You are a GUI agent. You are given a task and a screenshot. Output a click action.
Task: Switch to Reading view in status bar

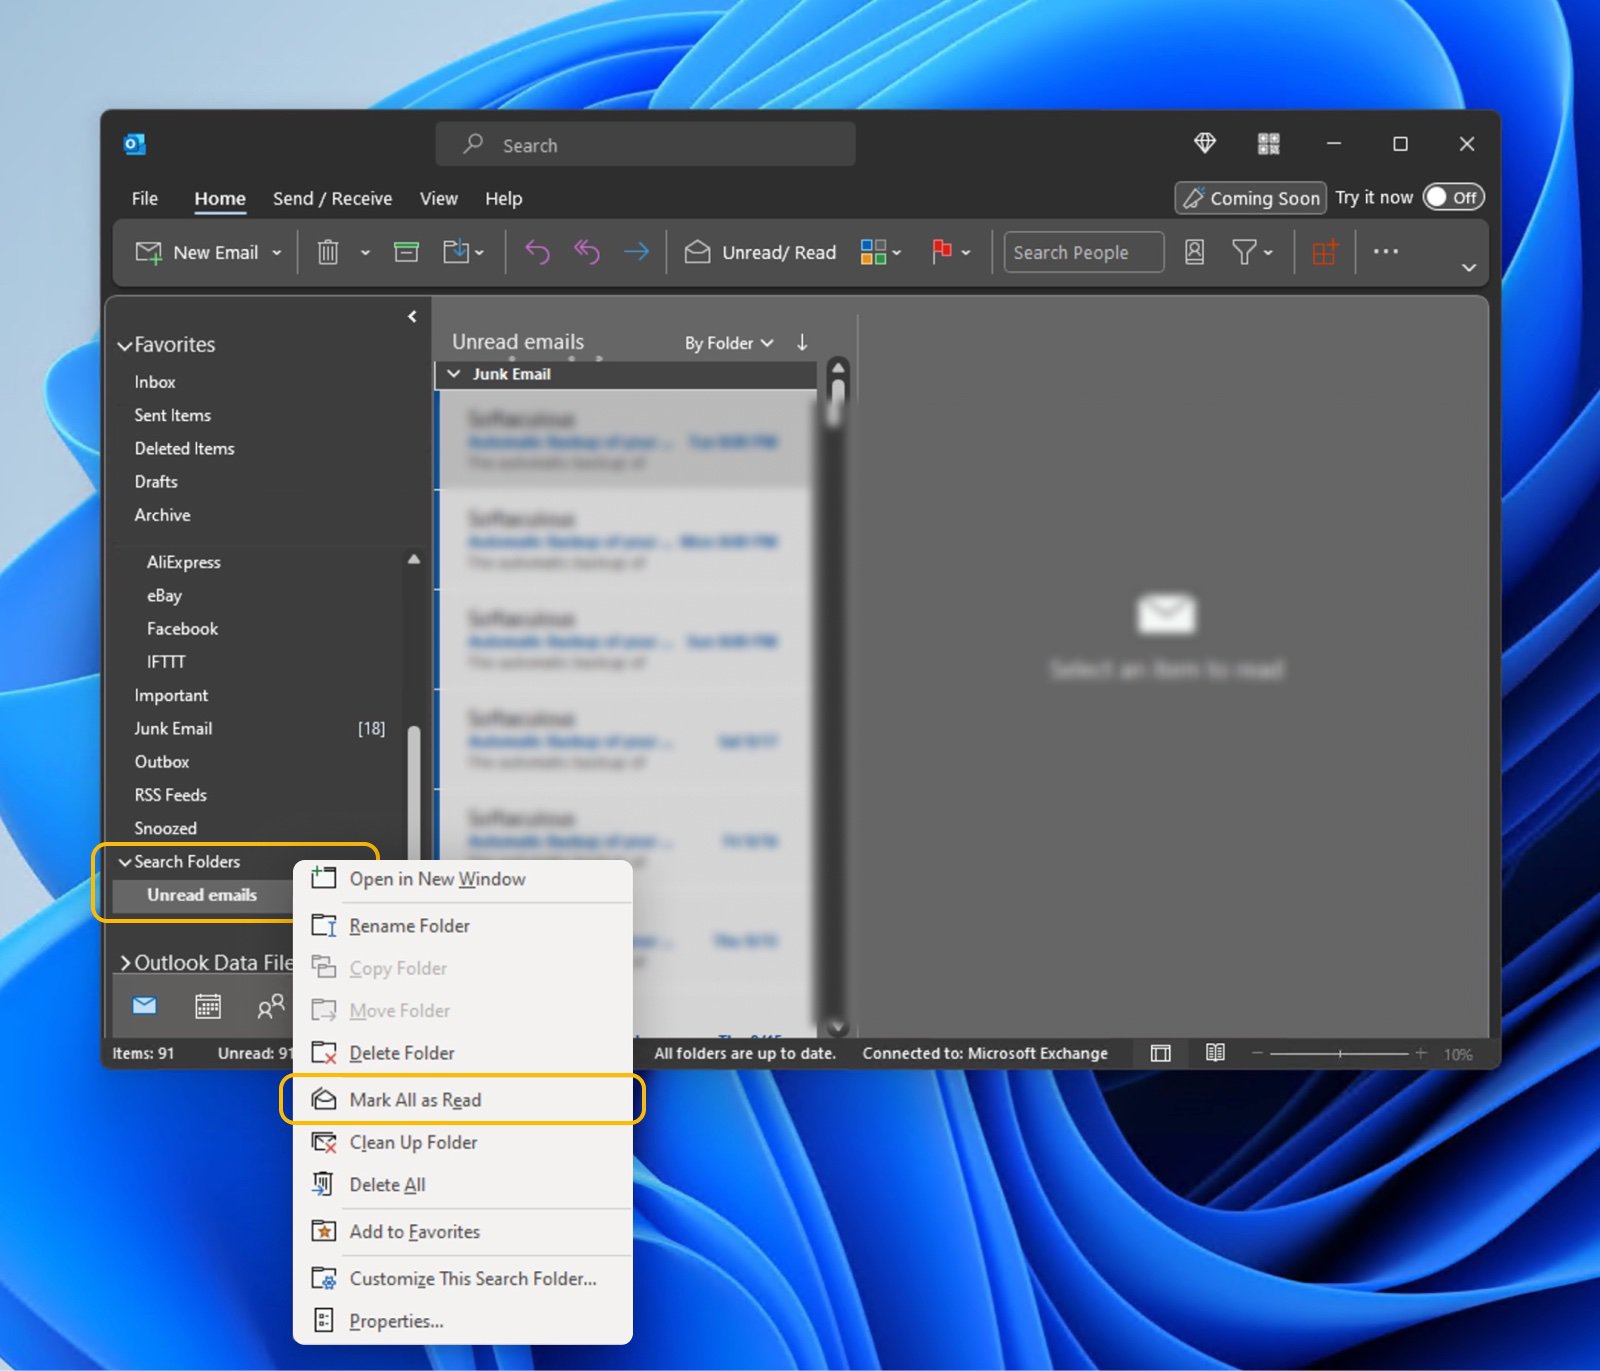point(1215,1053)
